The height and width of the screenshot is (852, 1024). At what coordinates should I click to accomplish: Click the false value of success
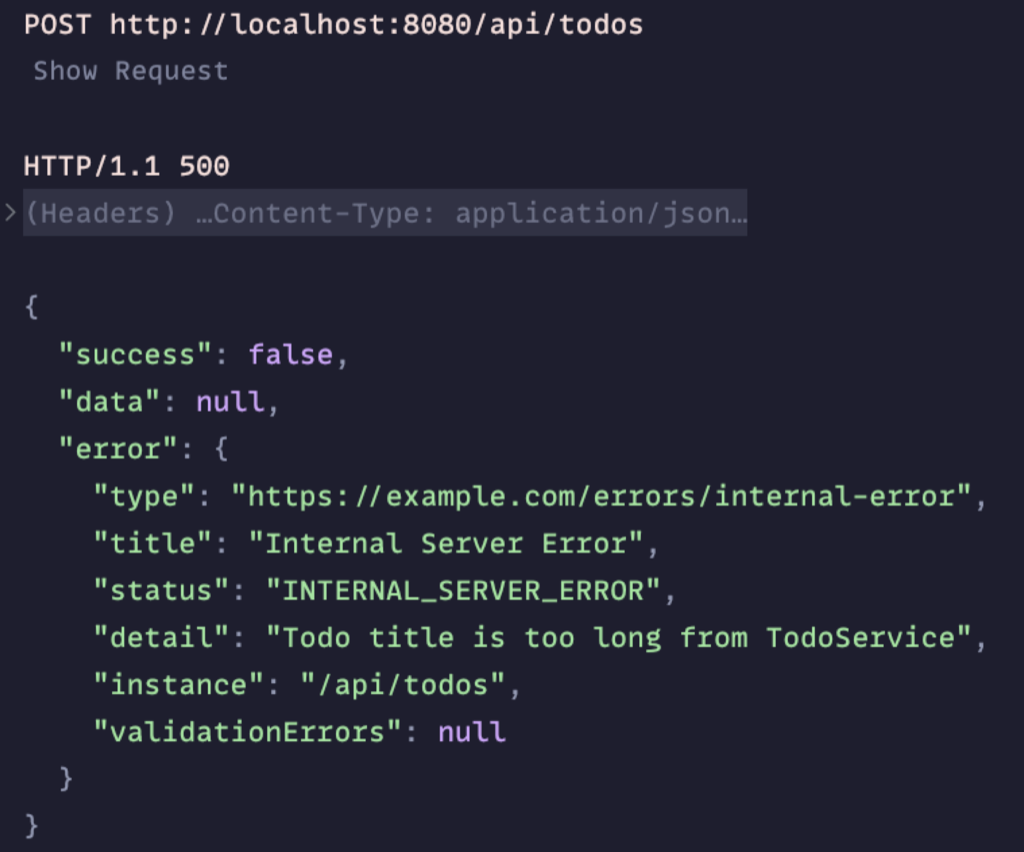pos(291,355)
